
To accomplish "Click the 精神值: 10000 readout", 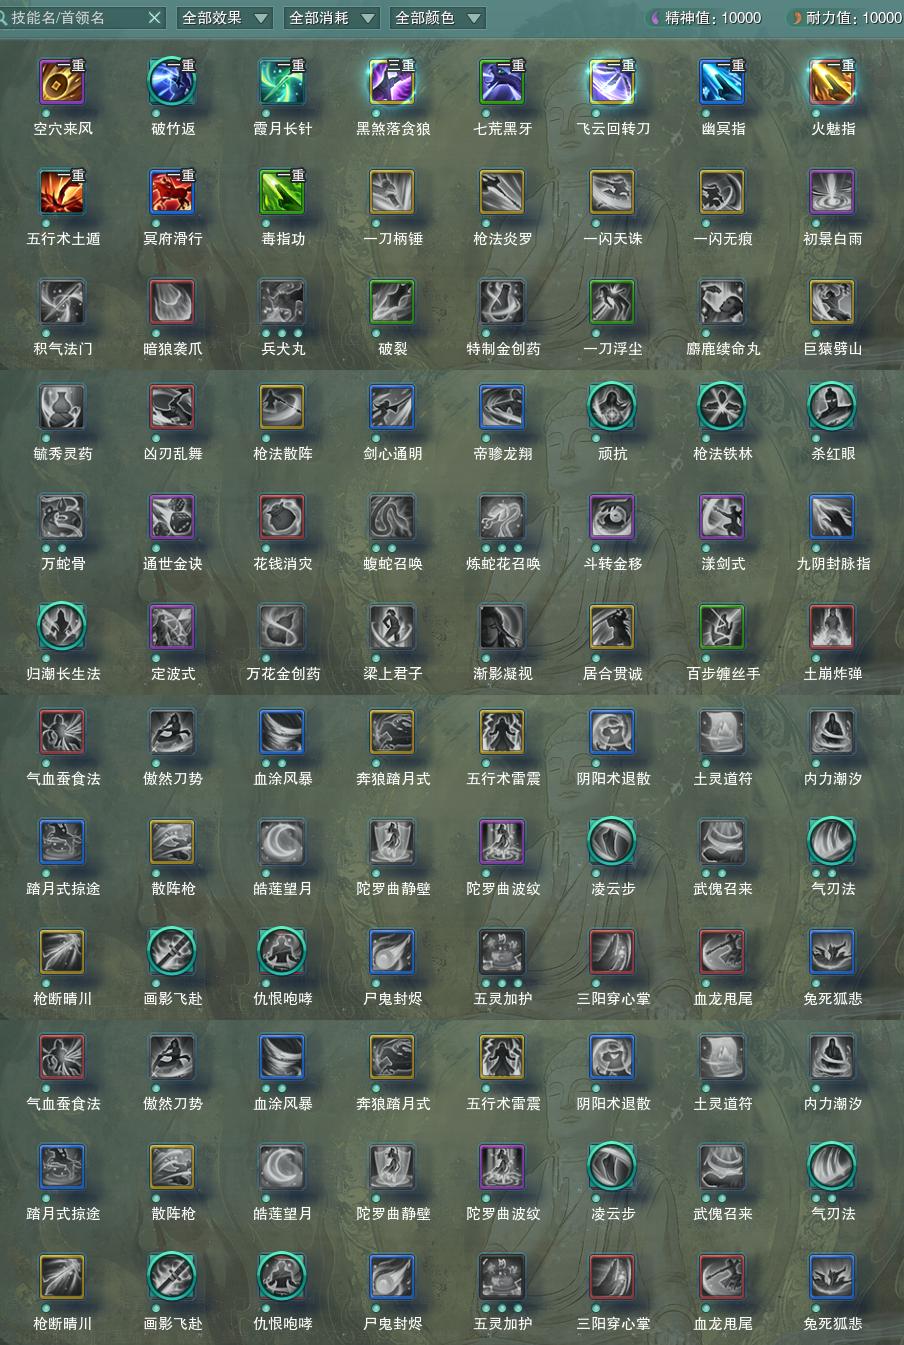I will pos(705,18).
